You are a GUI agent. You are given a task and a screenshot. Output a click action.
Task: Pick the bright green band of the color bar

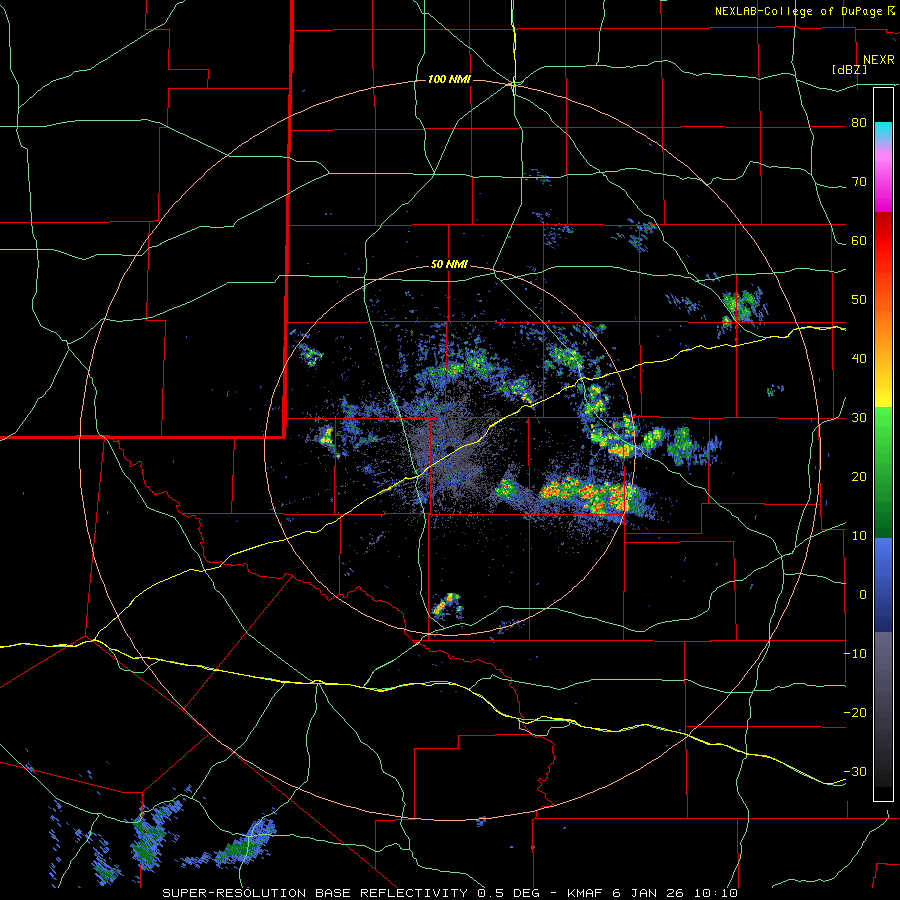[x=883, y=436]
